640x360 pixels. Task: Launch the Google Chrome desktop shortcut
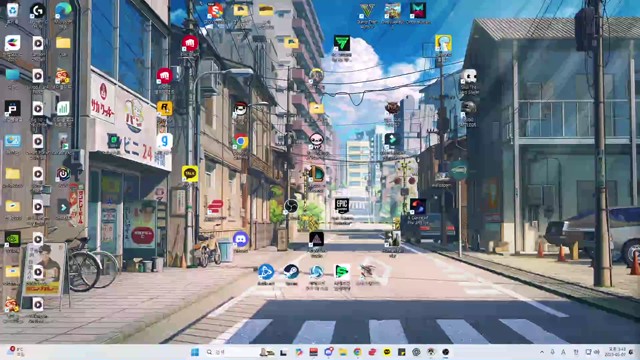point(240,142)
